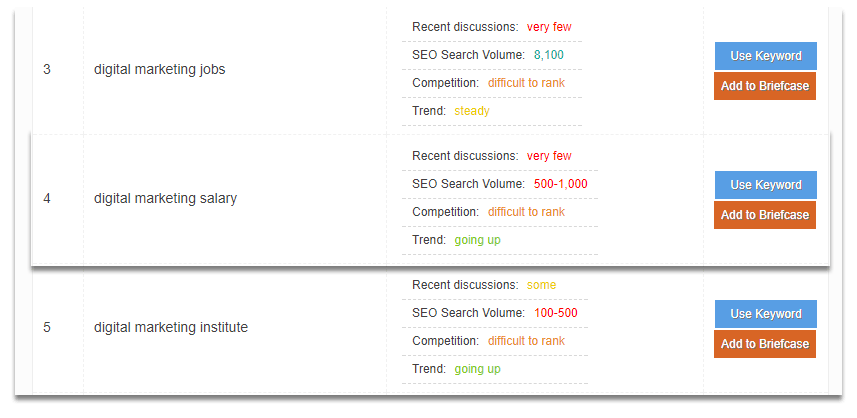Click 'difficult to rank' in salary row
This screenshot has width=857, height=418.
click(526, 211)
